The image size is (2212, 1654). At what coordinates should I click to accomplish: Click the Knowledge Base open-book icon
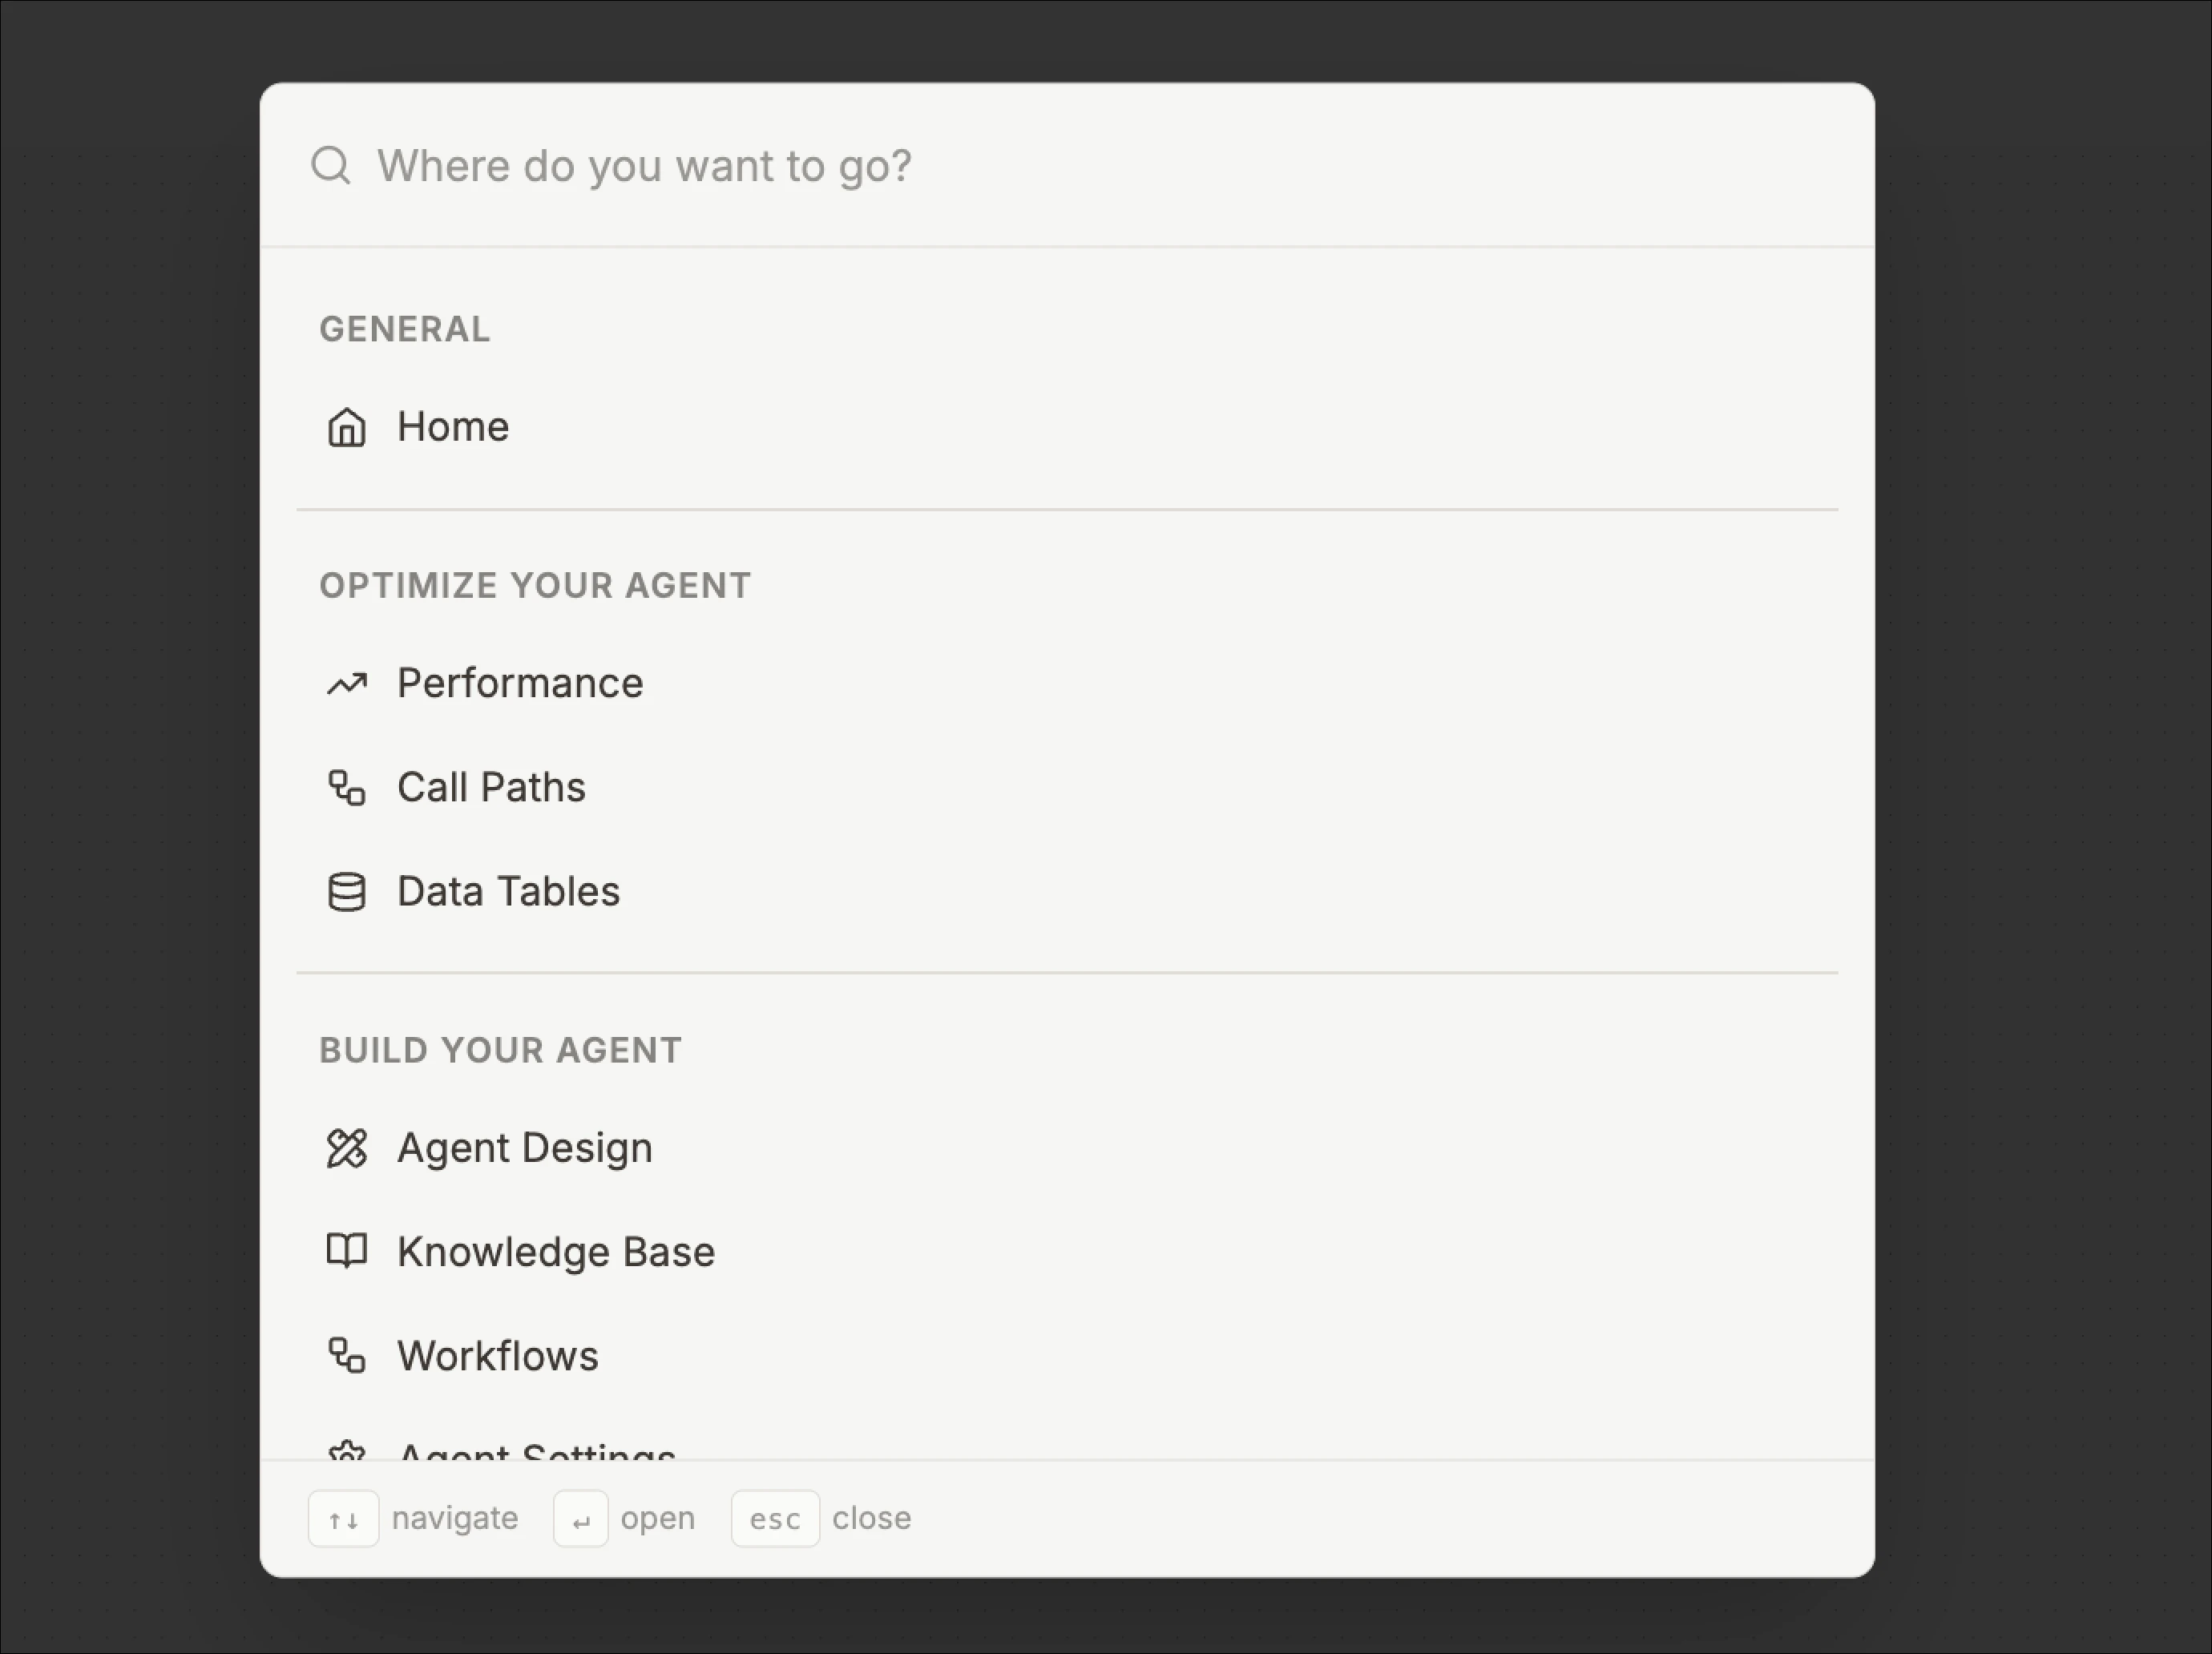pyautogui.click(x=346, y=1252)
